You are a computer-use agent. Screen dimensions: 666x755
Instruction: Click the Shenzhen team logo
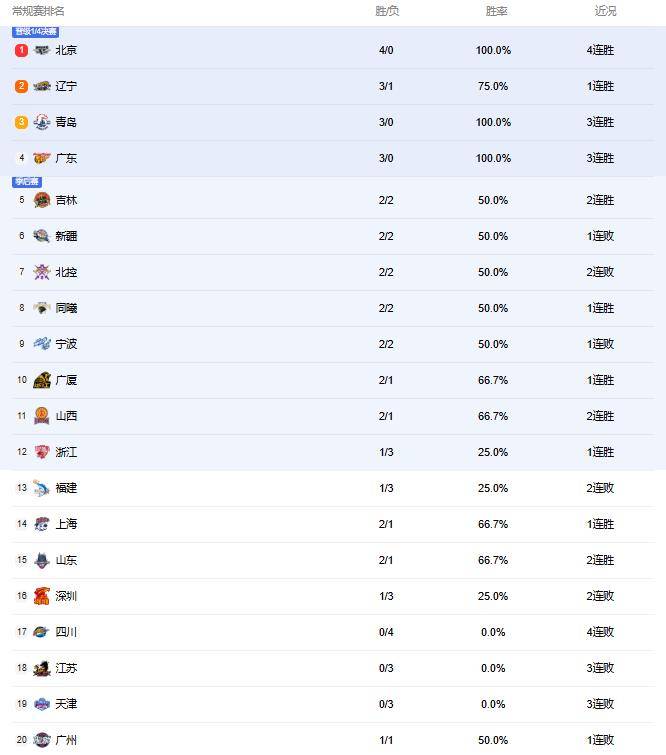[x=41, y=596]
